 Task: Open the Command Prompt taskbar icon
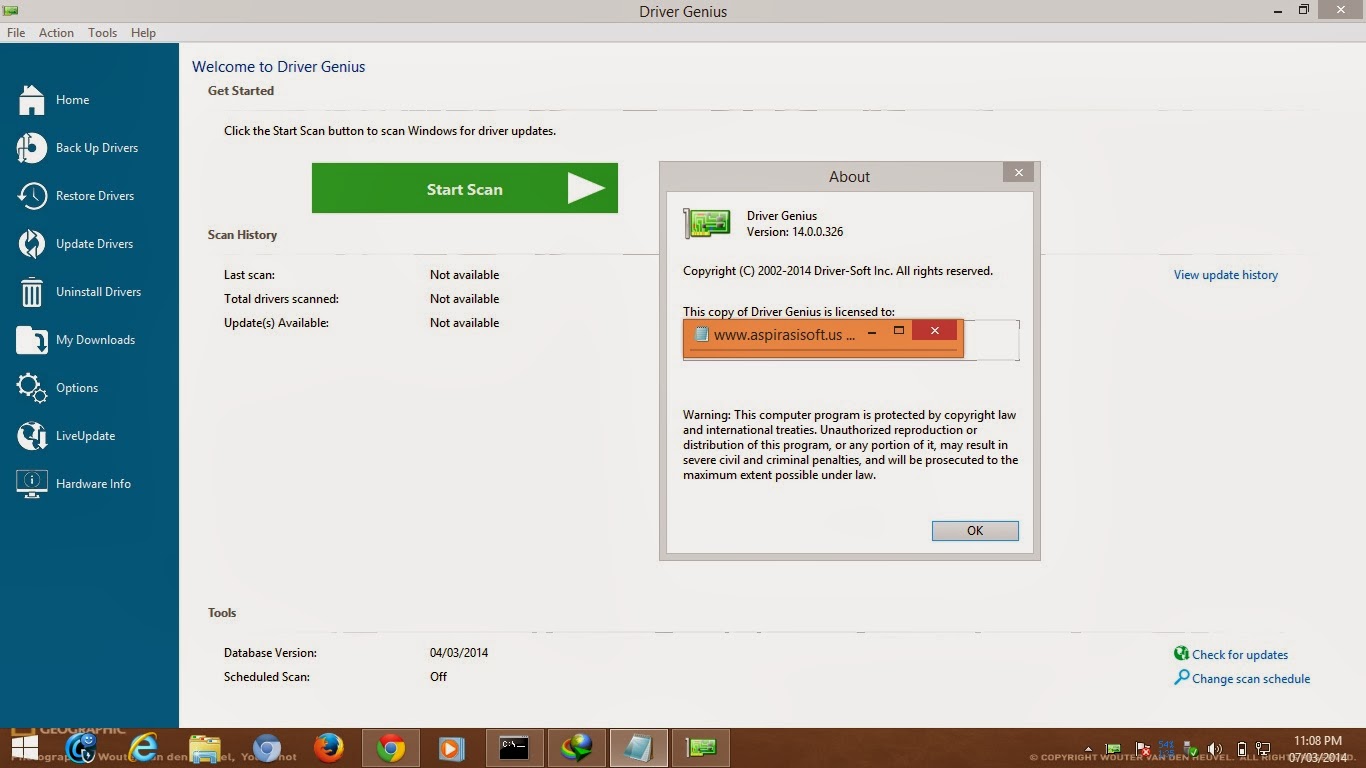(514, 748)
